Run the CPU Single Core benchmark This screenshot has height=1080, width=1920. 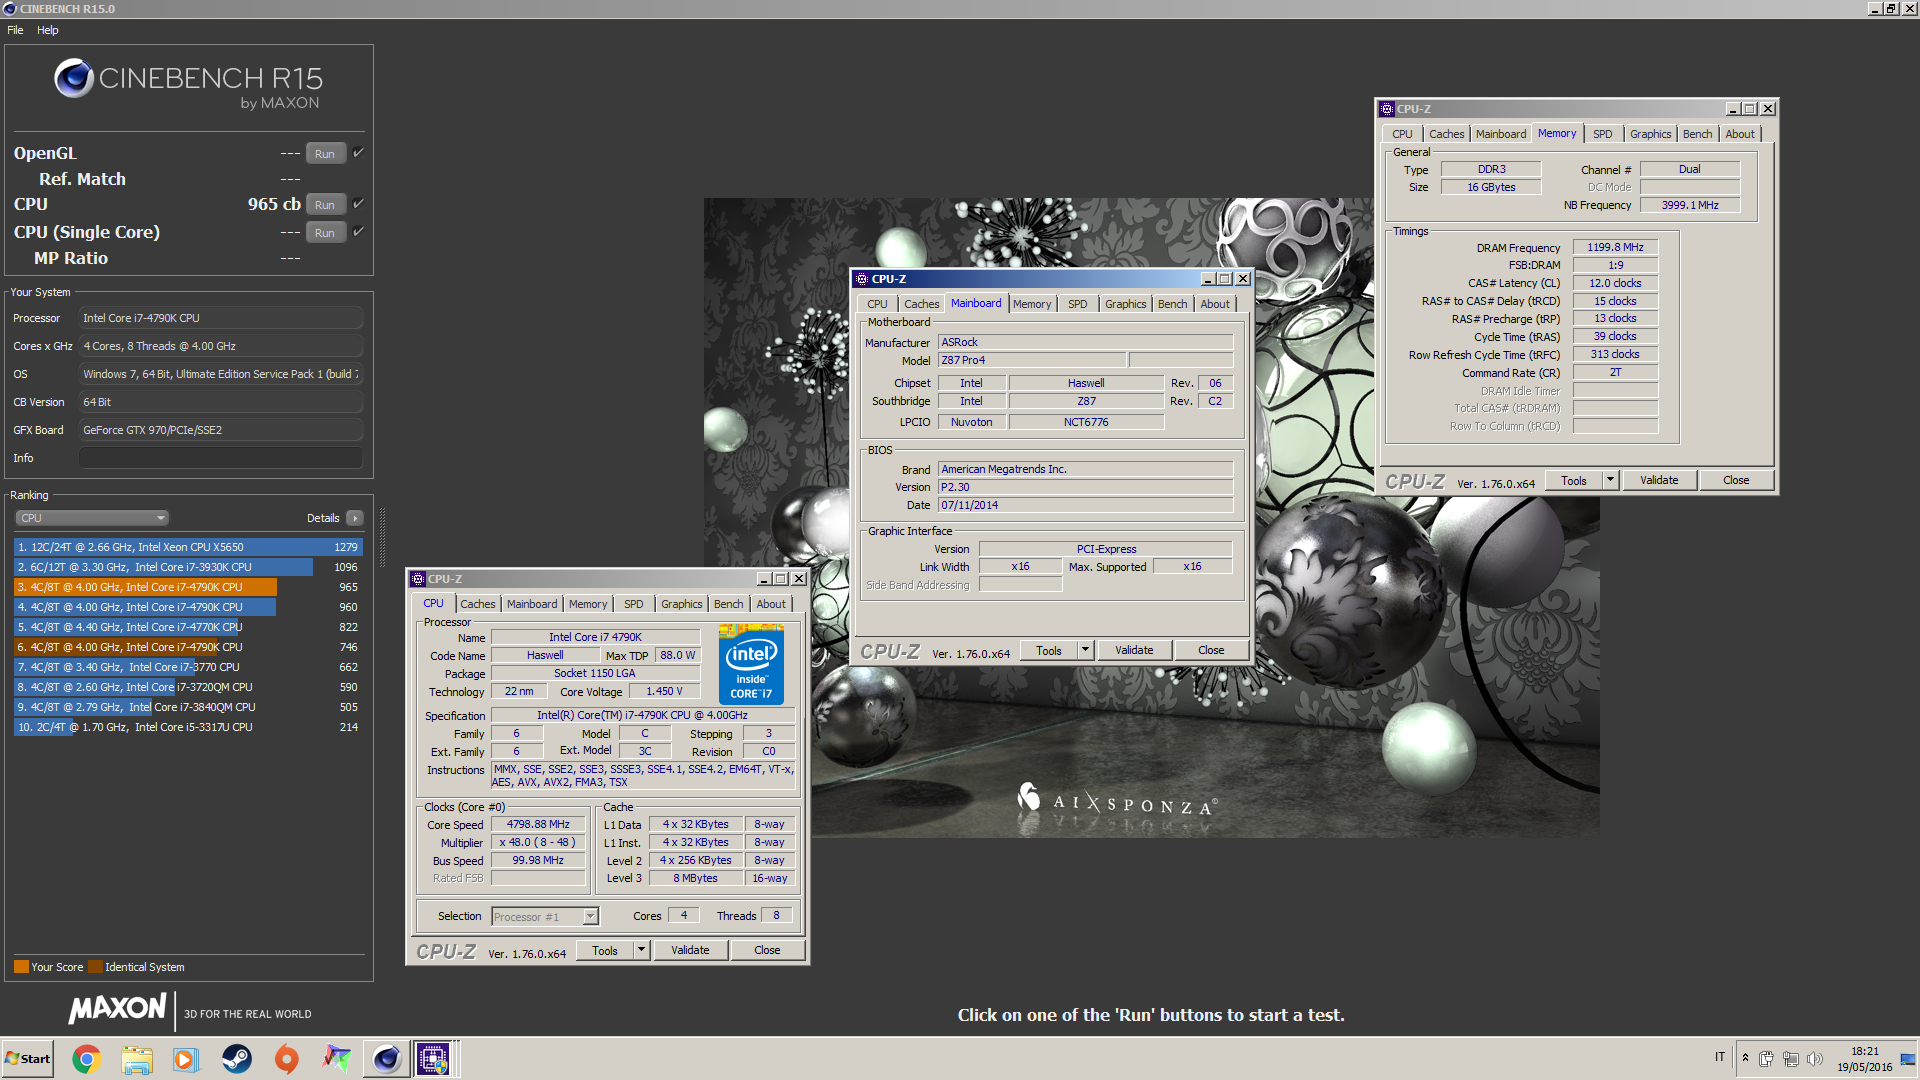(x=325, y=232)
